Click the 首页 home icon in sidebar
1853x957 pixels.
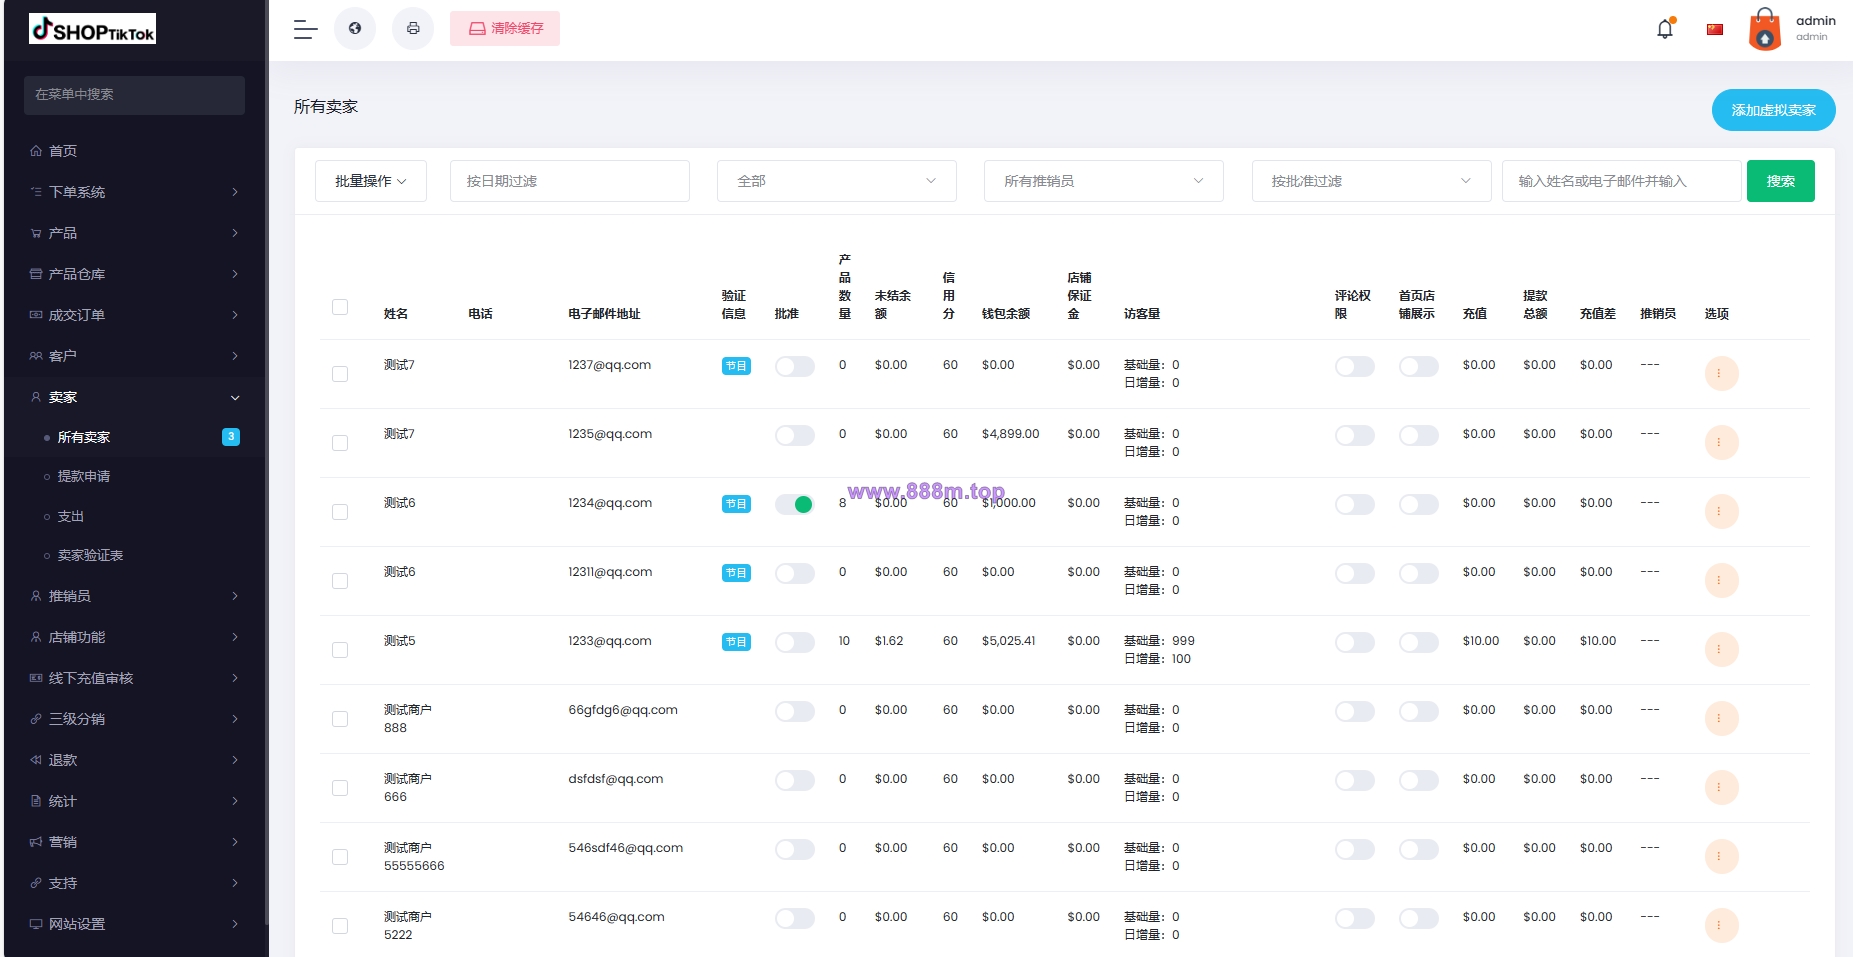coord(36,151)
